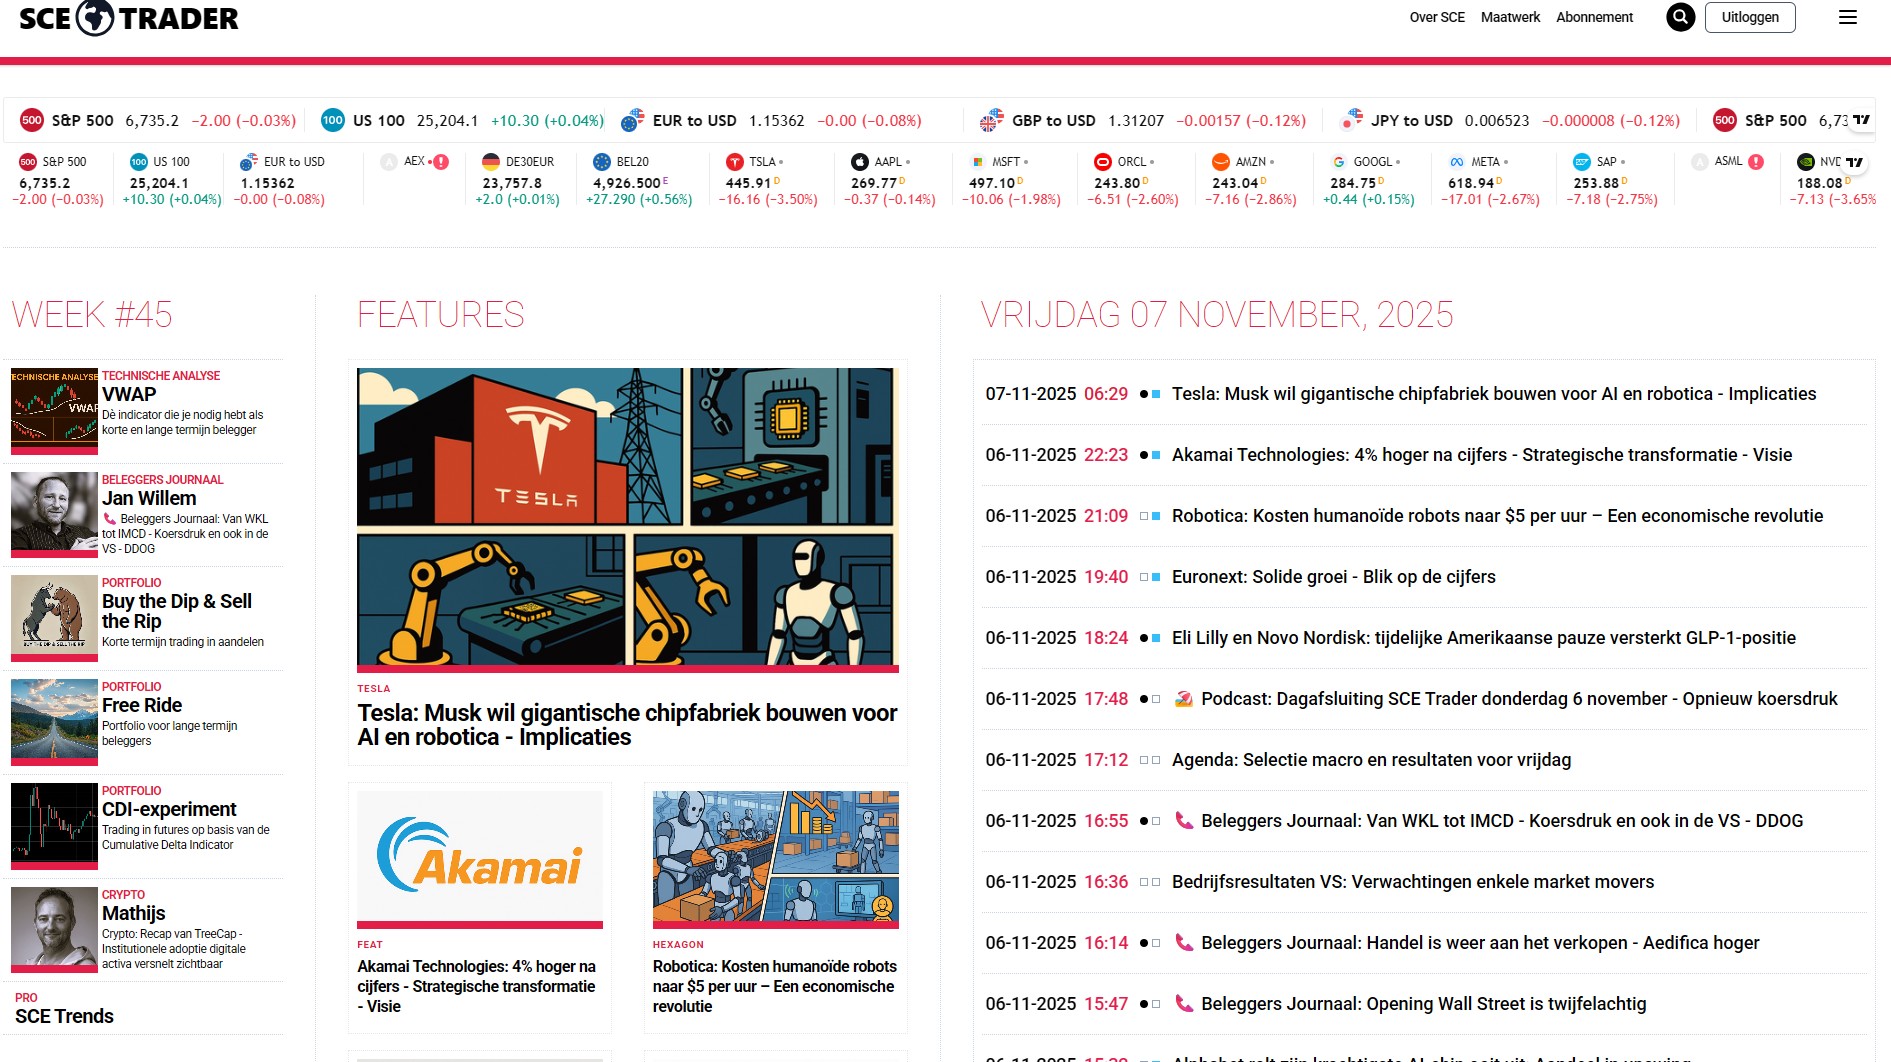
Task: Click phone icon beside Aedifica hoger news row
Action: pyautogui.click(x=1183, y=943)
